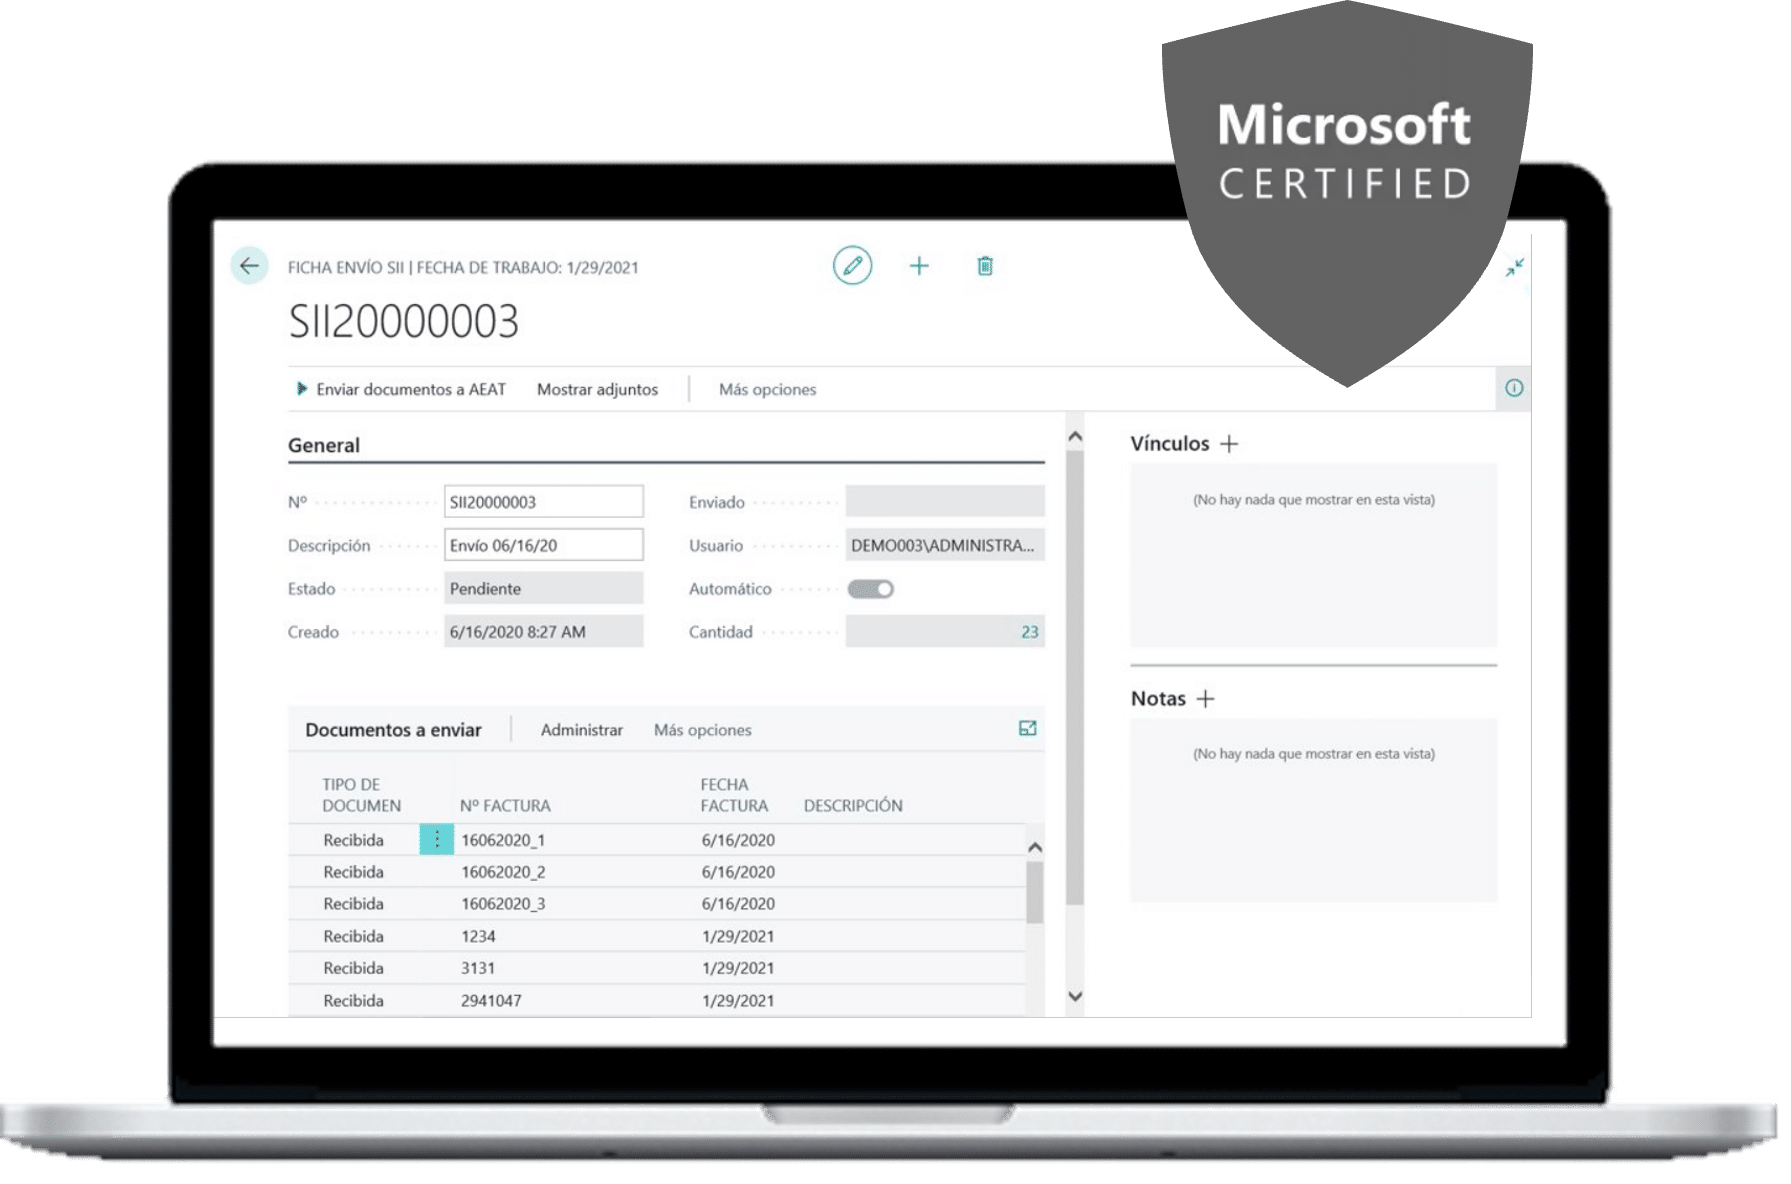The image size is (1791, 1184).
Task: Edit the Descripción field
Action: coord(543,545)
